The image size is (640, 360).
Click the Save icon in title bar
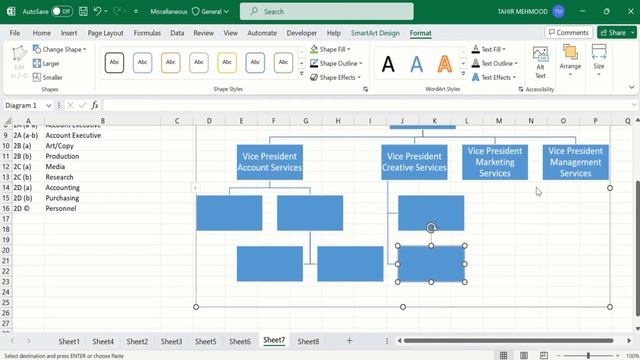(x=83, y=11)
